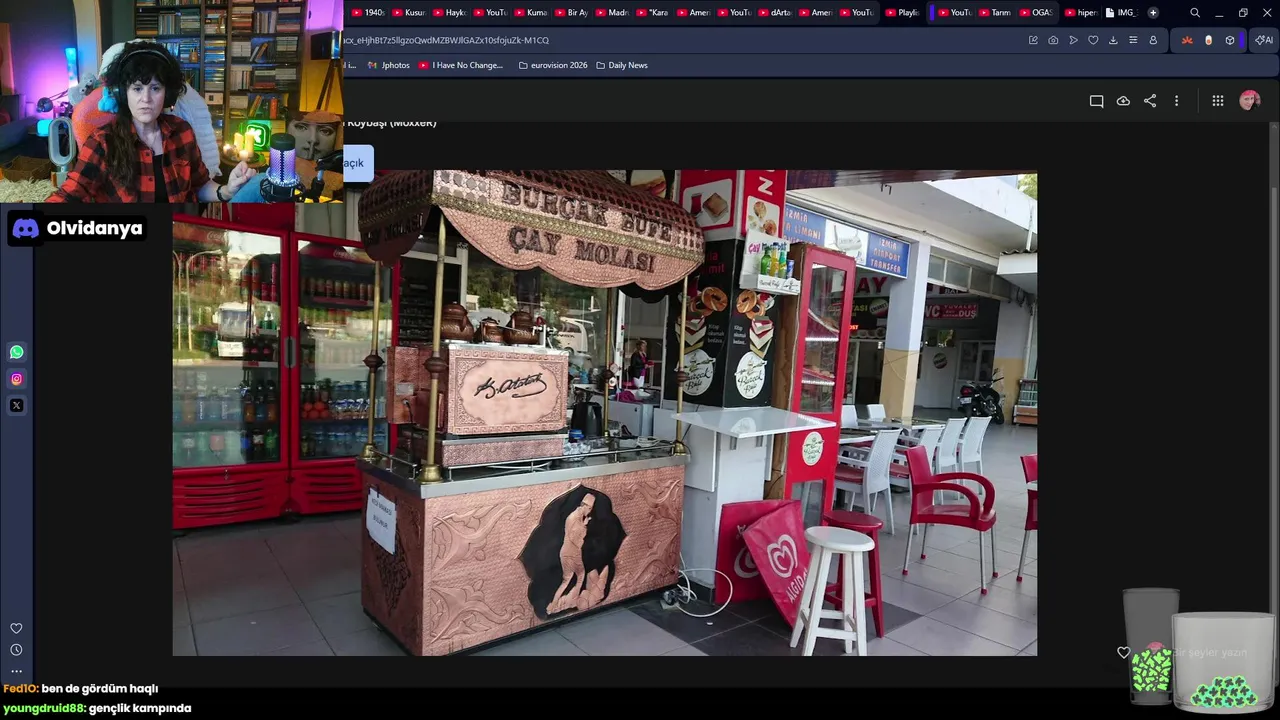Click heart icon beside message box
The height and width of the screenshot is (720, 1280).
(x=1123, y=652)
